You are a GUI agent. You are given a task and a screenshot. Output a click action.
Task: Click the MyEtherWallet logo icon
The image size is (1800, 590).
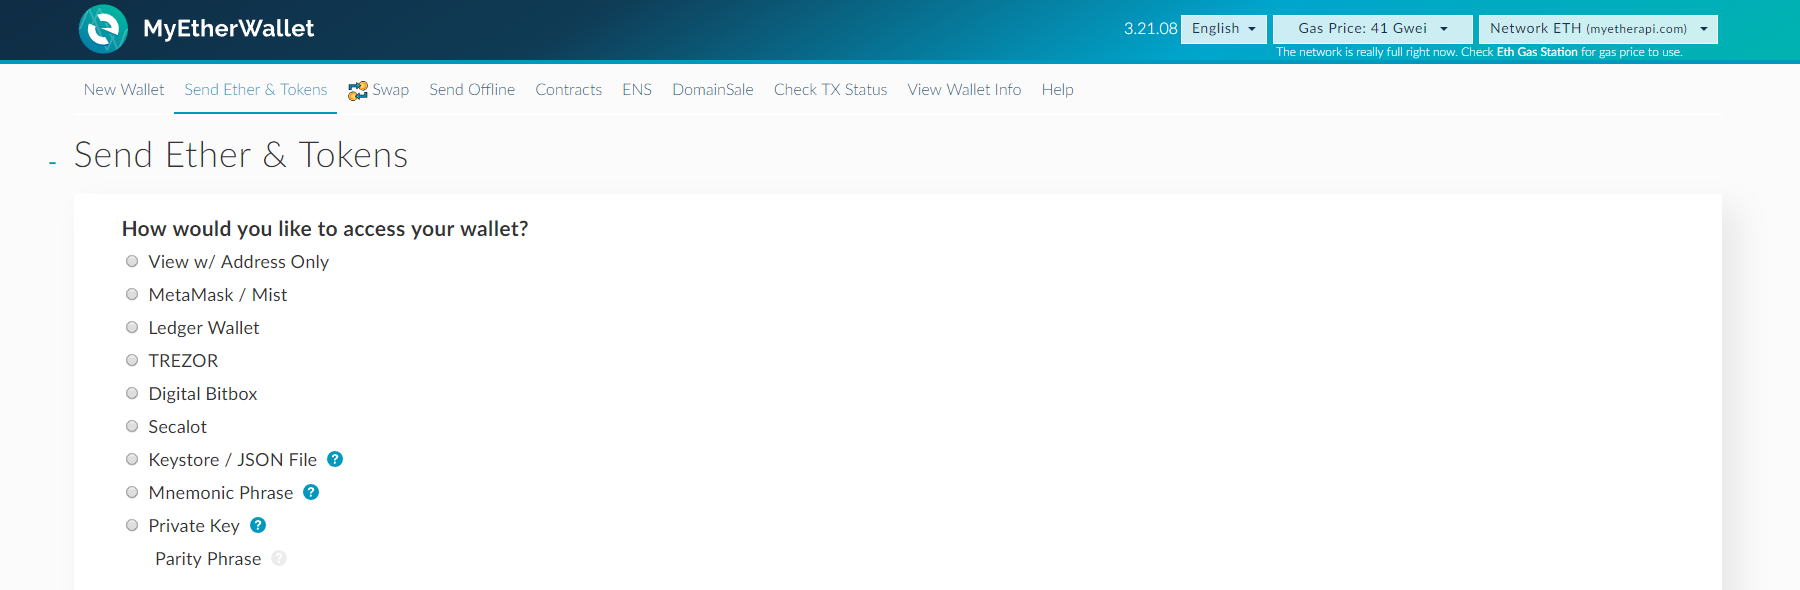(x=103, y=29)
